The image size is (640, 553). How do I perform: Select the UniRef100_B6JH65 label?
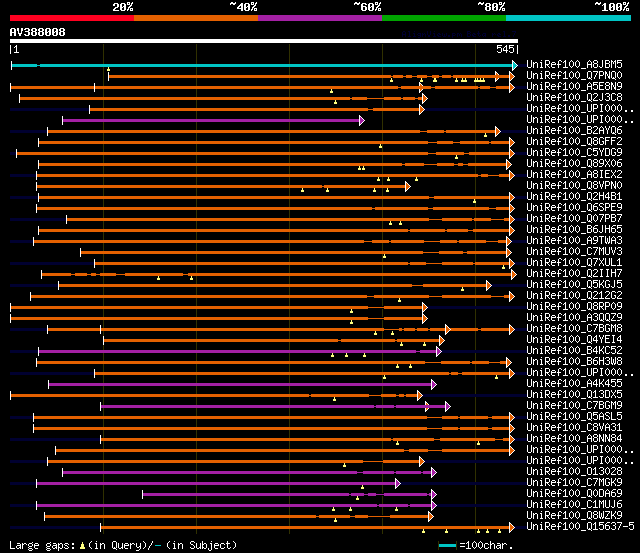(574, 230)
